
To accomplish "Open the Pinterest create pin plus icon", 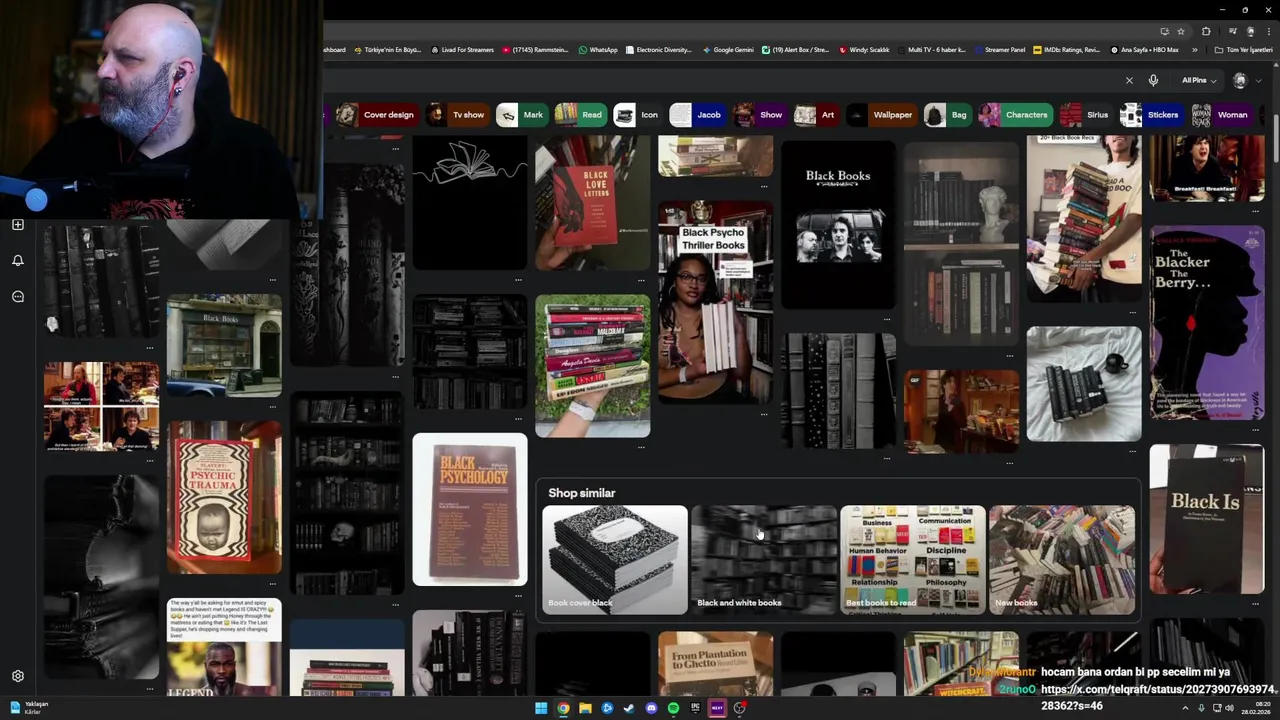I will point(17,225).
